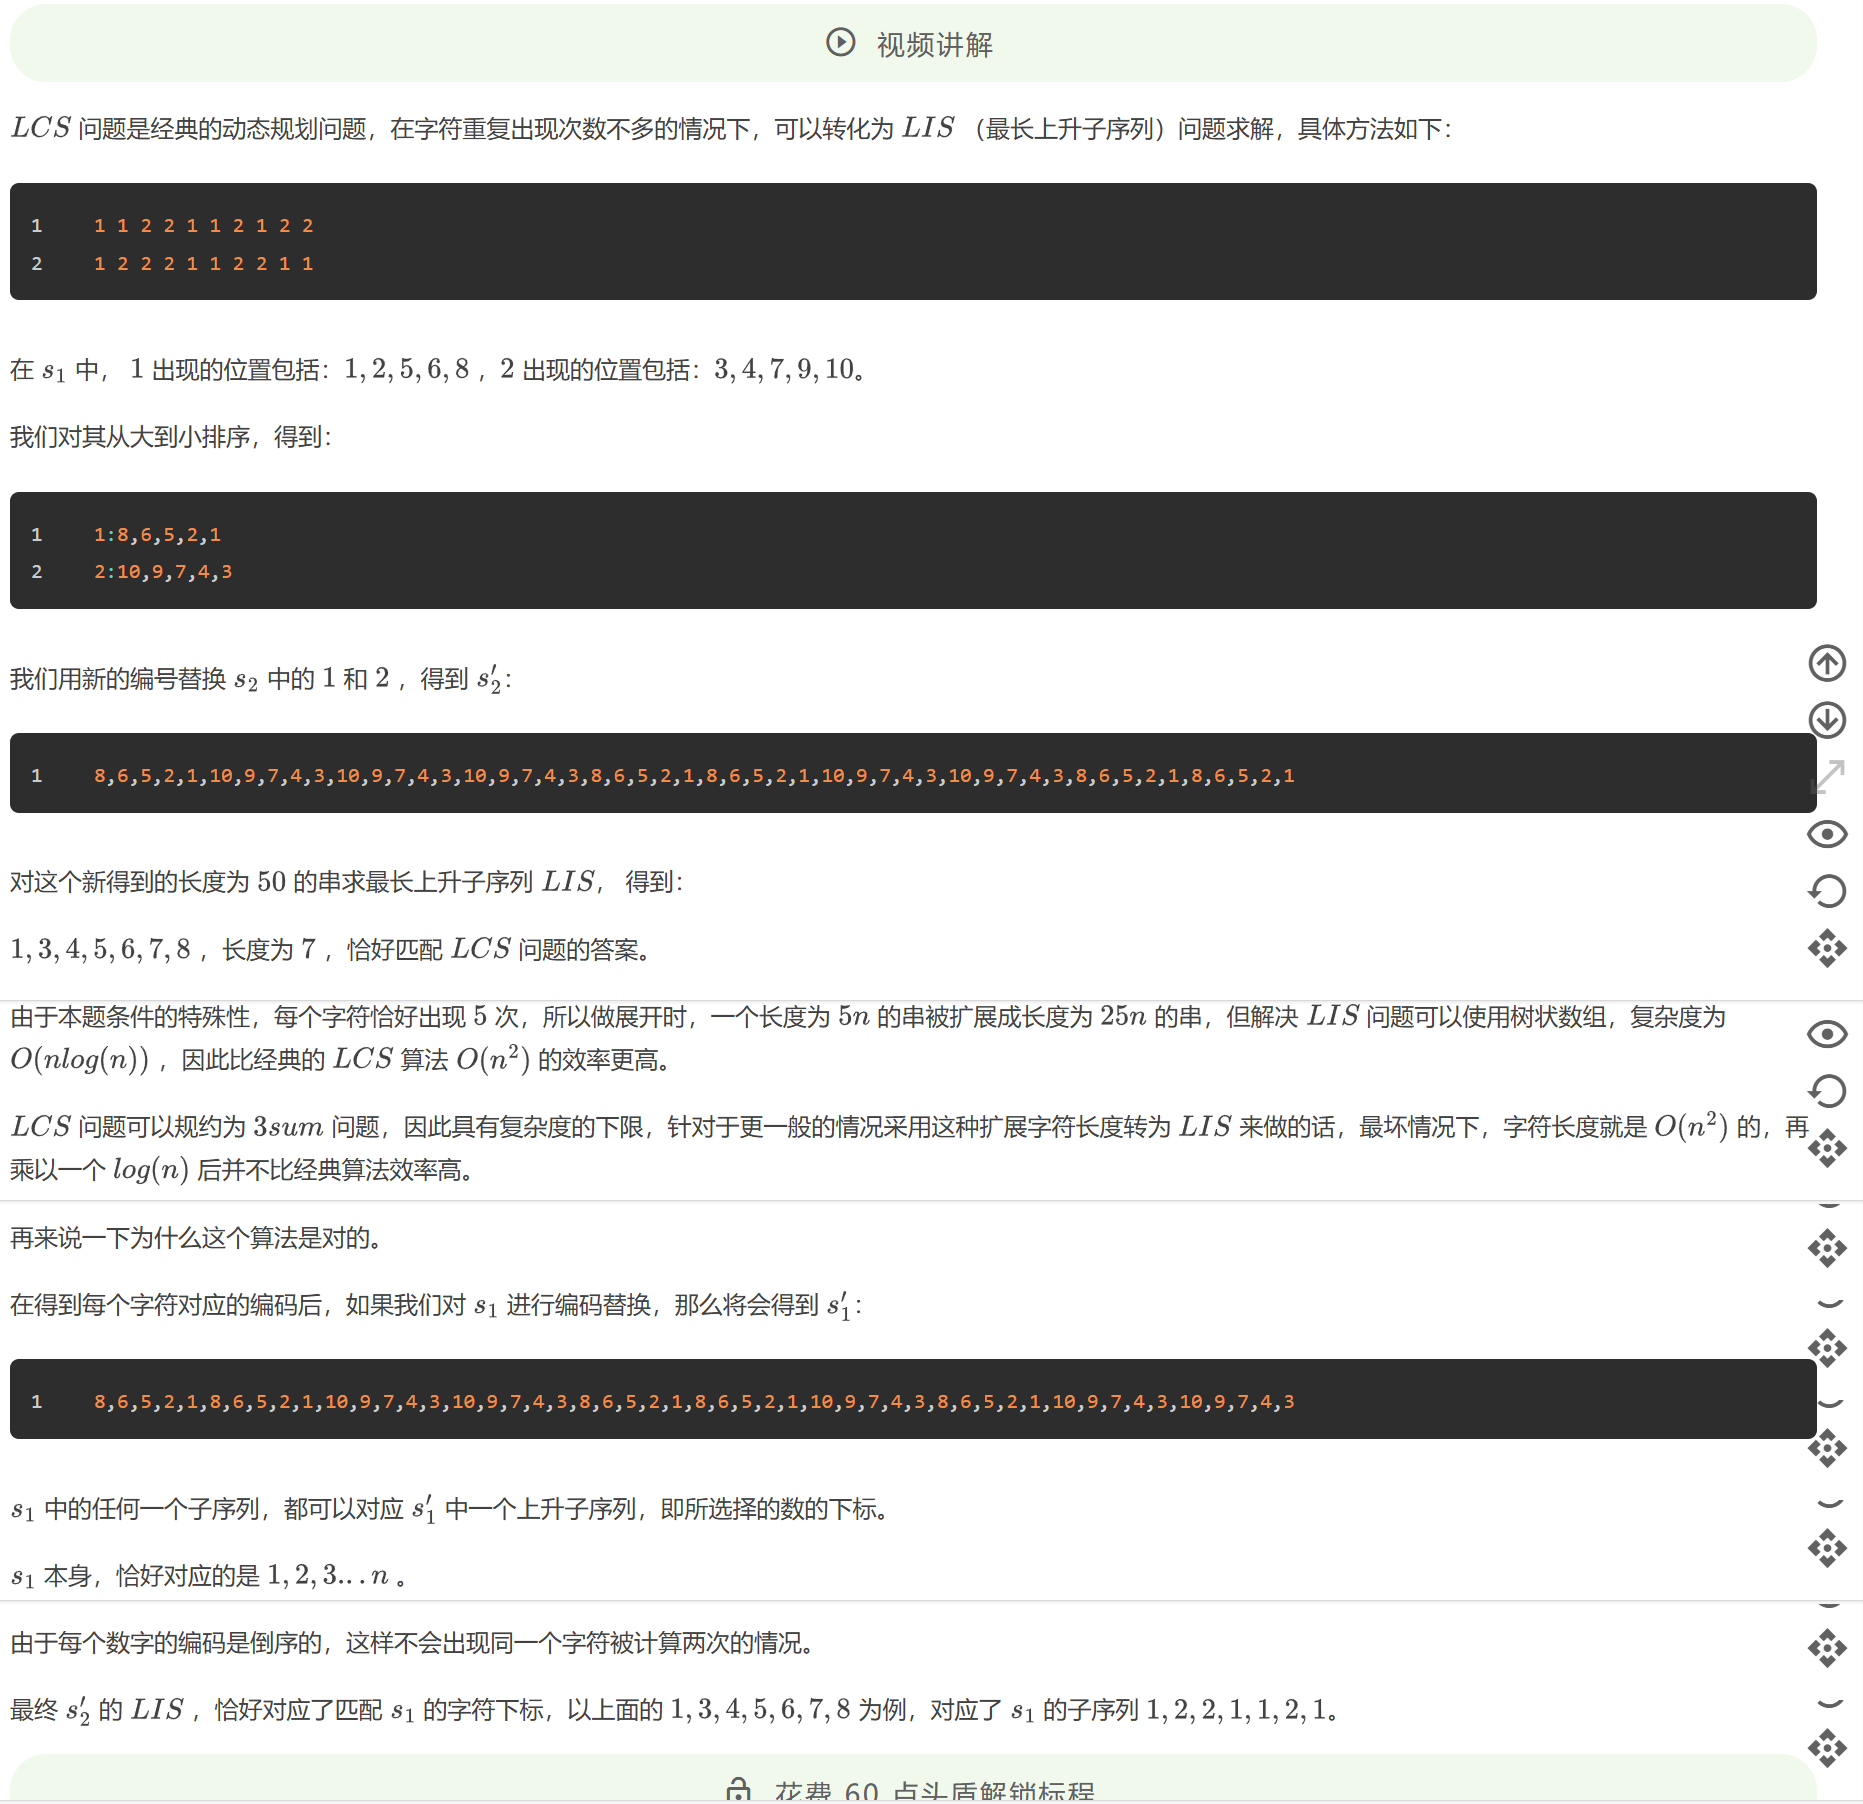Click code line "1 2 2 2 1 1 2 2 1 1"
Viewport: 1863px width, 1804px height.
(x=204, y=264)
